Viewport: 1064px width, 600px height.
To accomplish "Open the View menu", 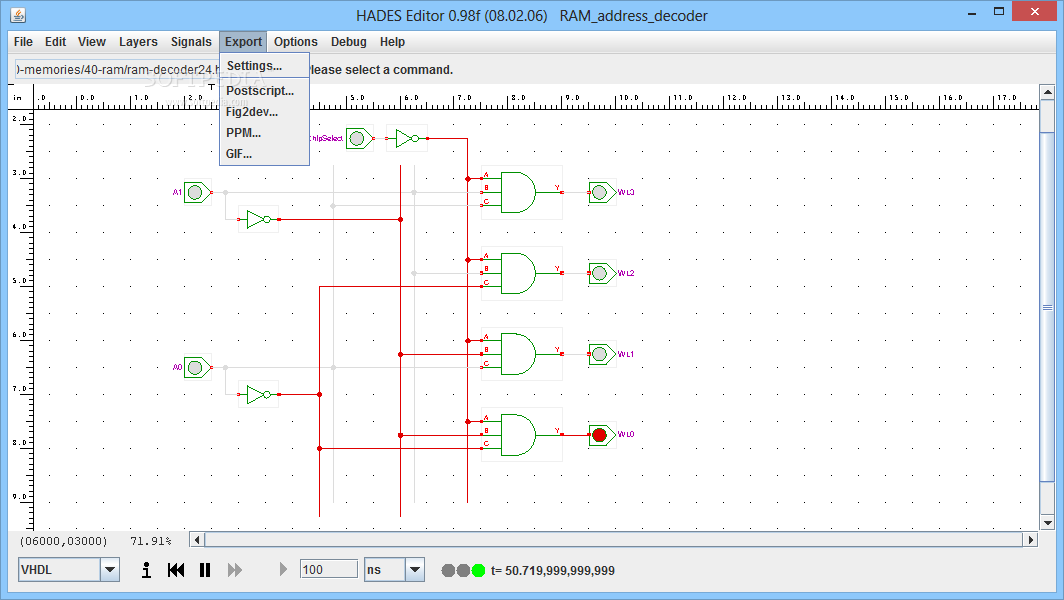I will click(92, 41).
